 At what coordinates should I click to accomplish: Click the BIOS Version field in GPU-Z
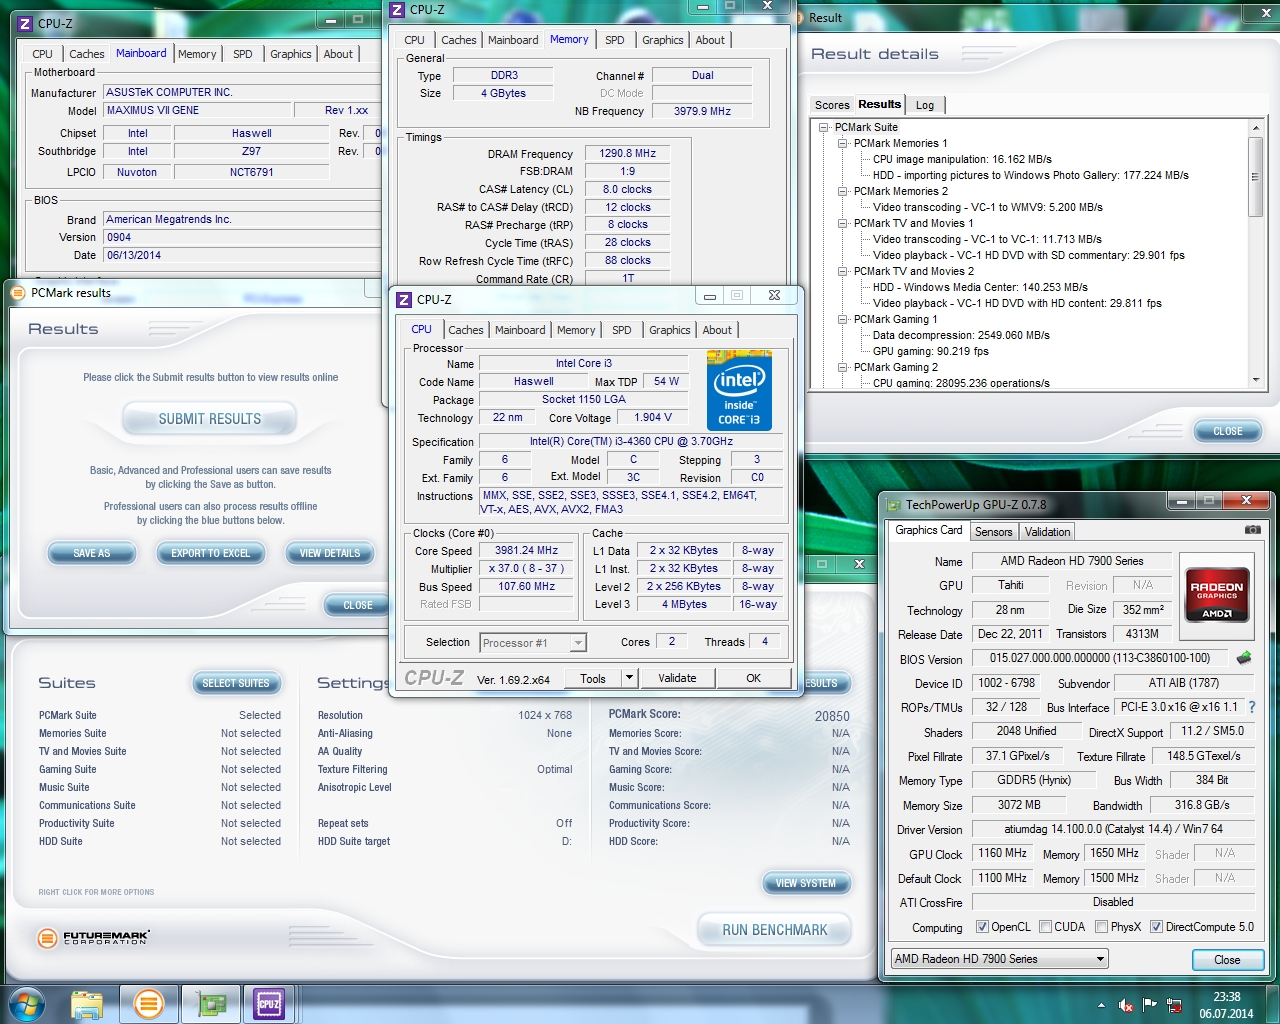click(x=1100, y=658)
